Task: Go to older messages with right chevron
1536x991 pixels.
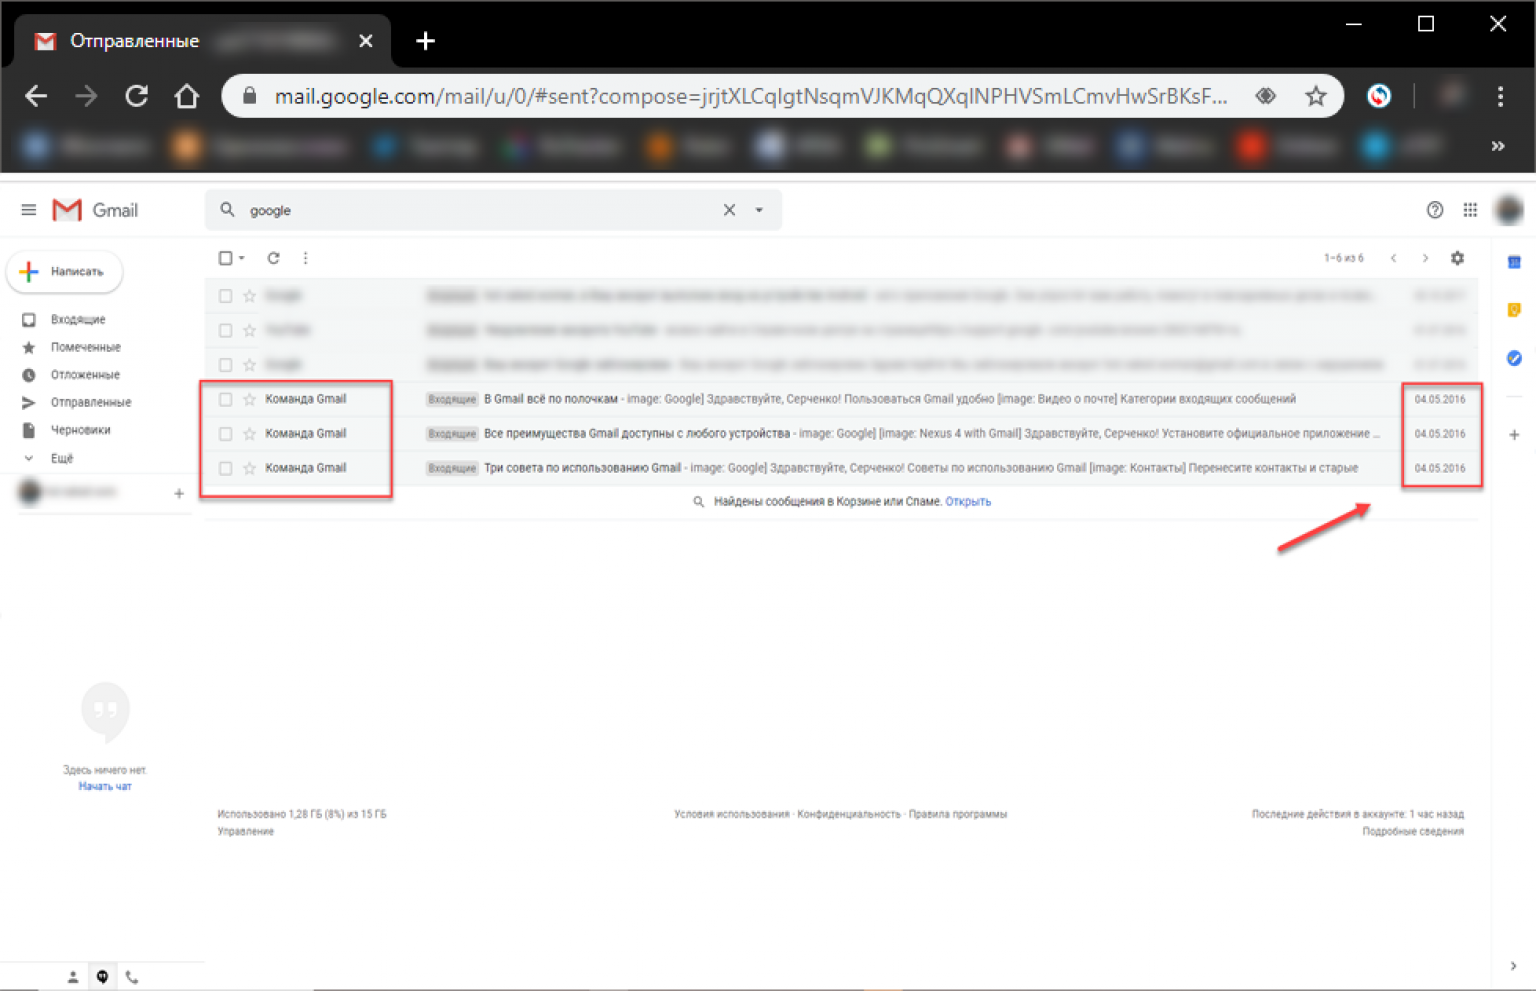Action: click(1425, 258)
